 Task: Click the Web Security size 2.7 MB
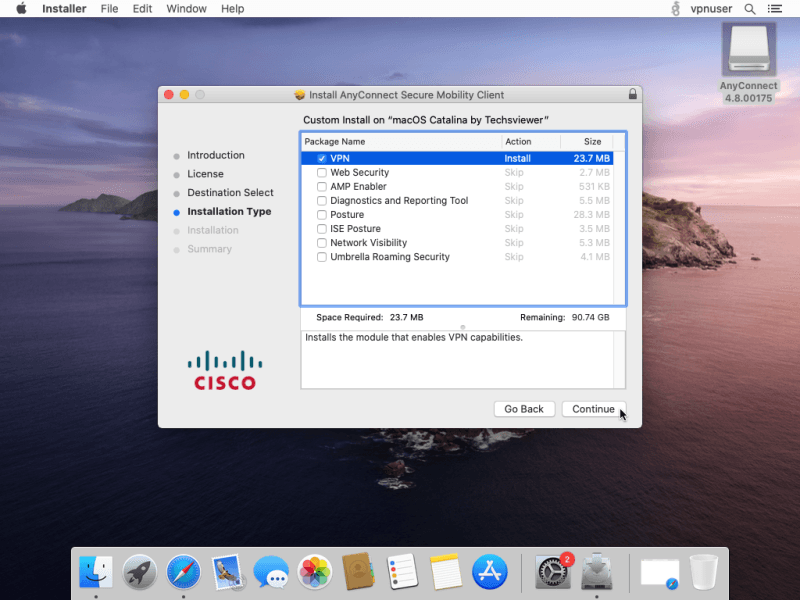(x=594, y=172)
